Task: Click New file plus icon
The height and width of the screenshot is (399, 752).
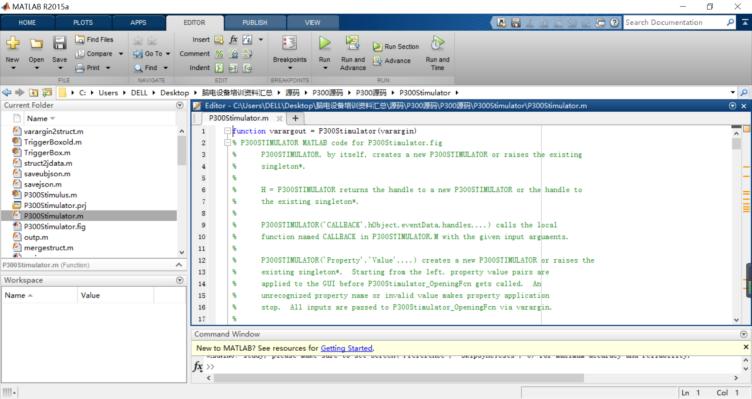Action: click(13, 43)
